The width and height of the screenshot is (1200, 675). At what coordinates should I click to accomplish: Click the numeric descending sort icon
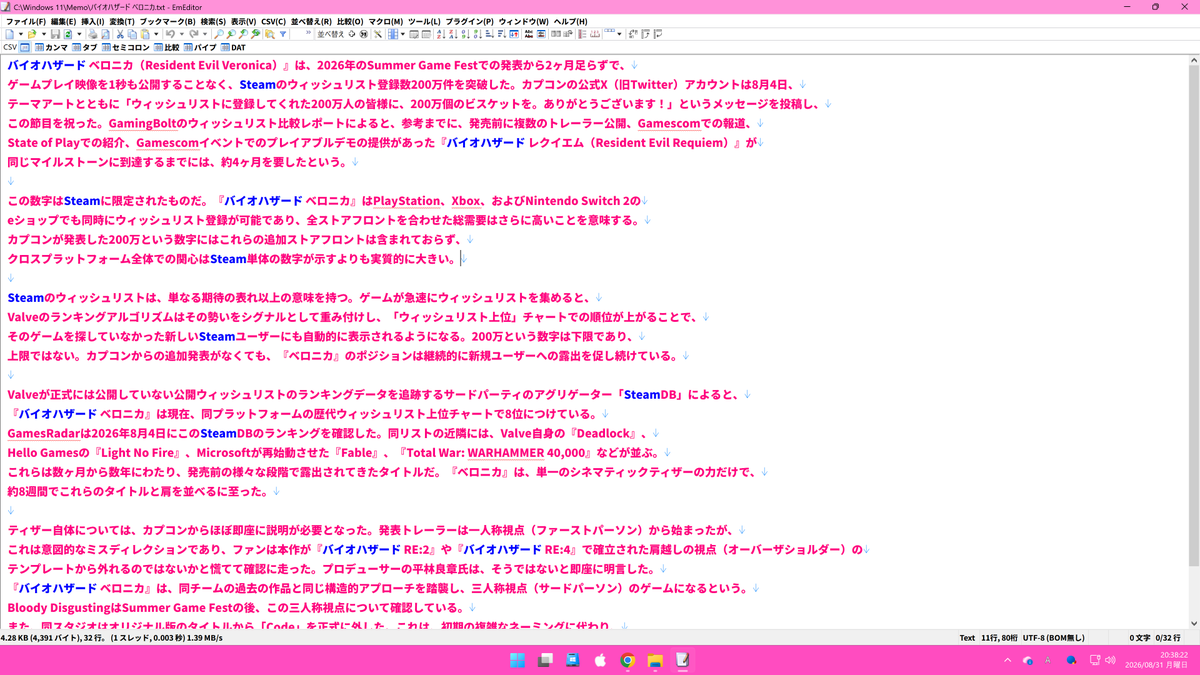pyautogui.click(x=476, y=34)
